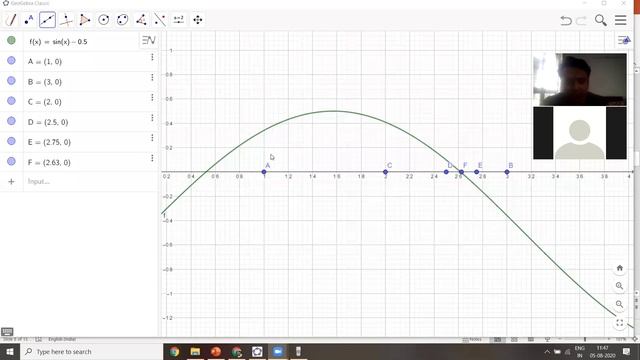Click the speaker video thumbnail
The height and width of the screenshot is (360, 640).
tap(580, 80)
